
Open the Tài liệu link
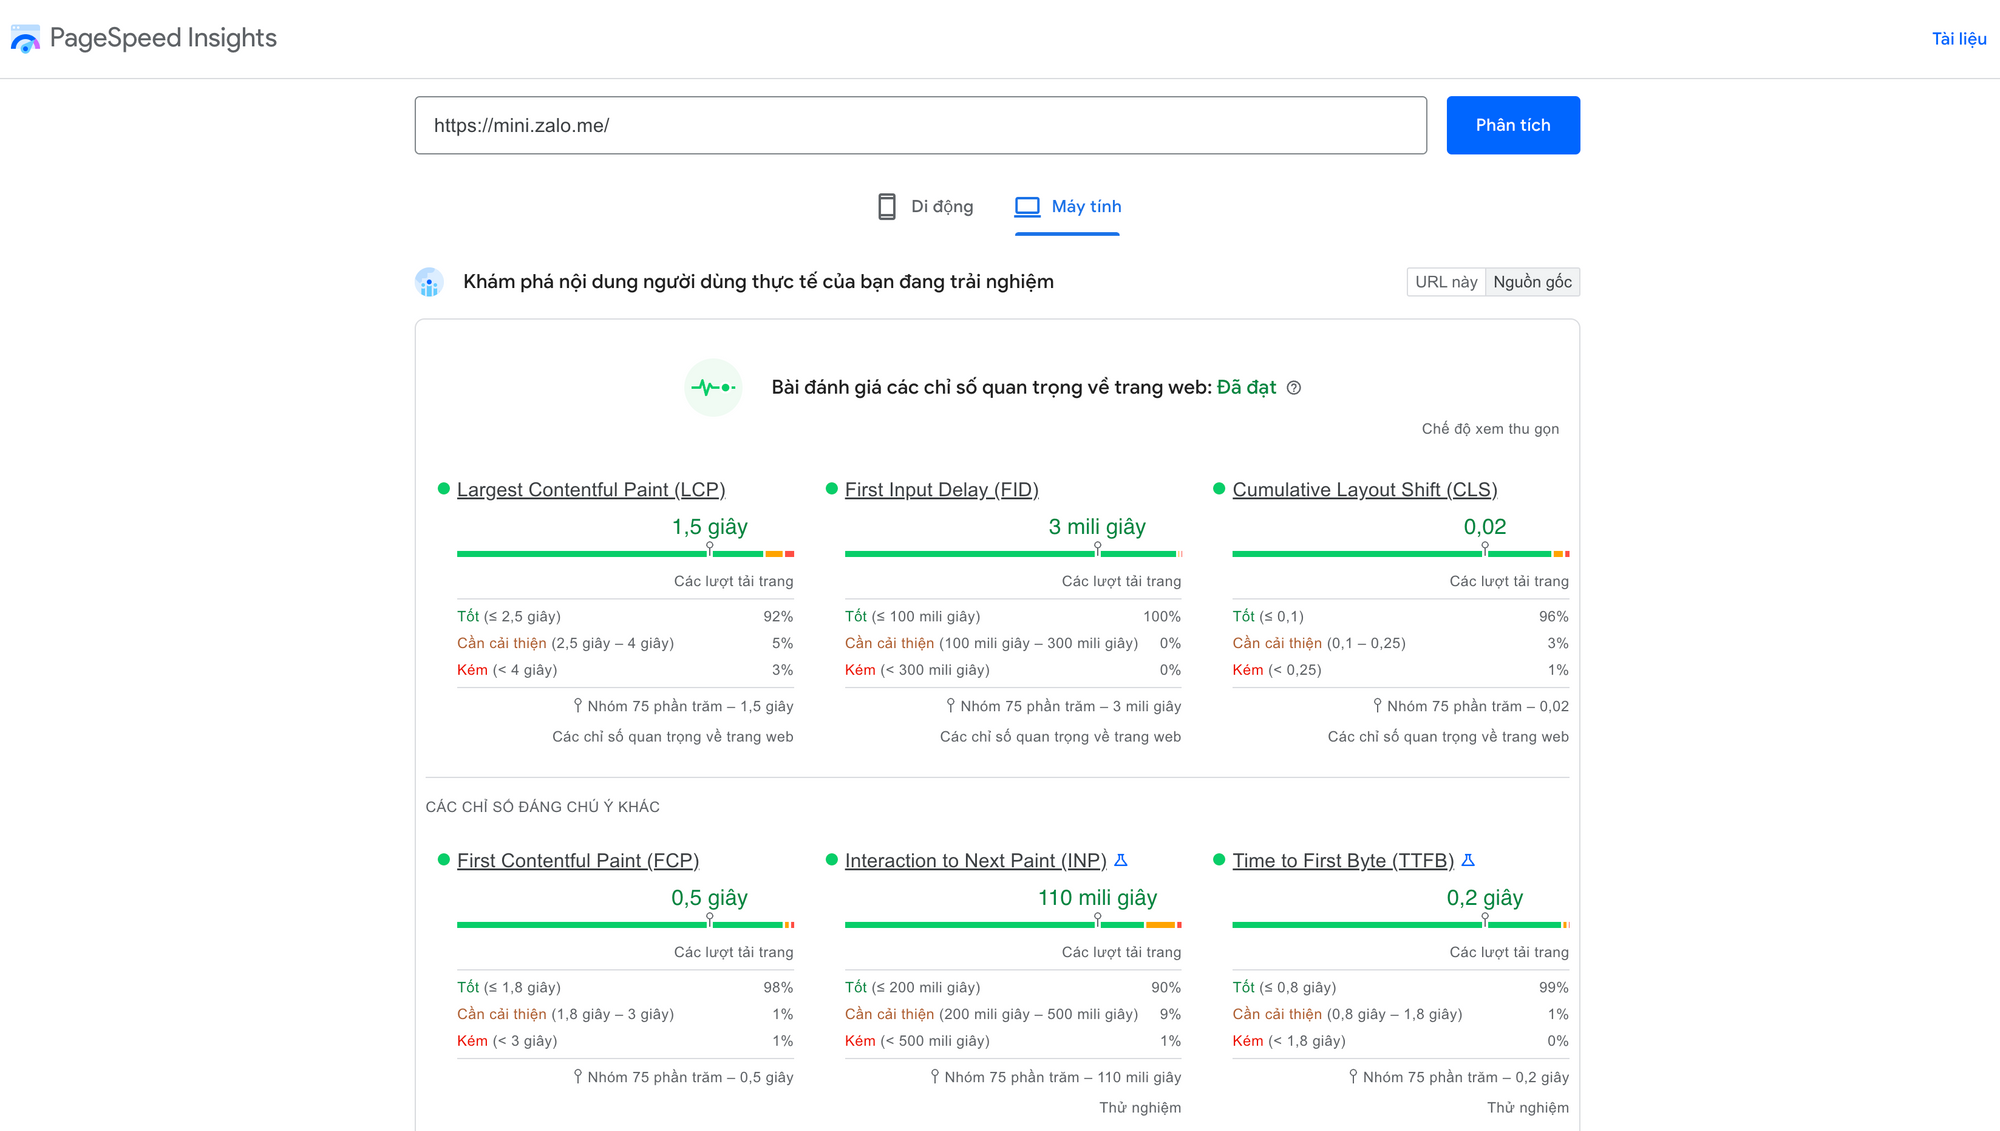(1959, 39)
